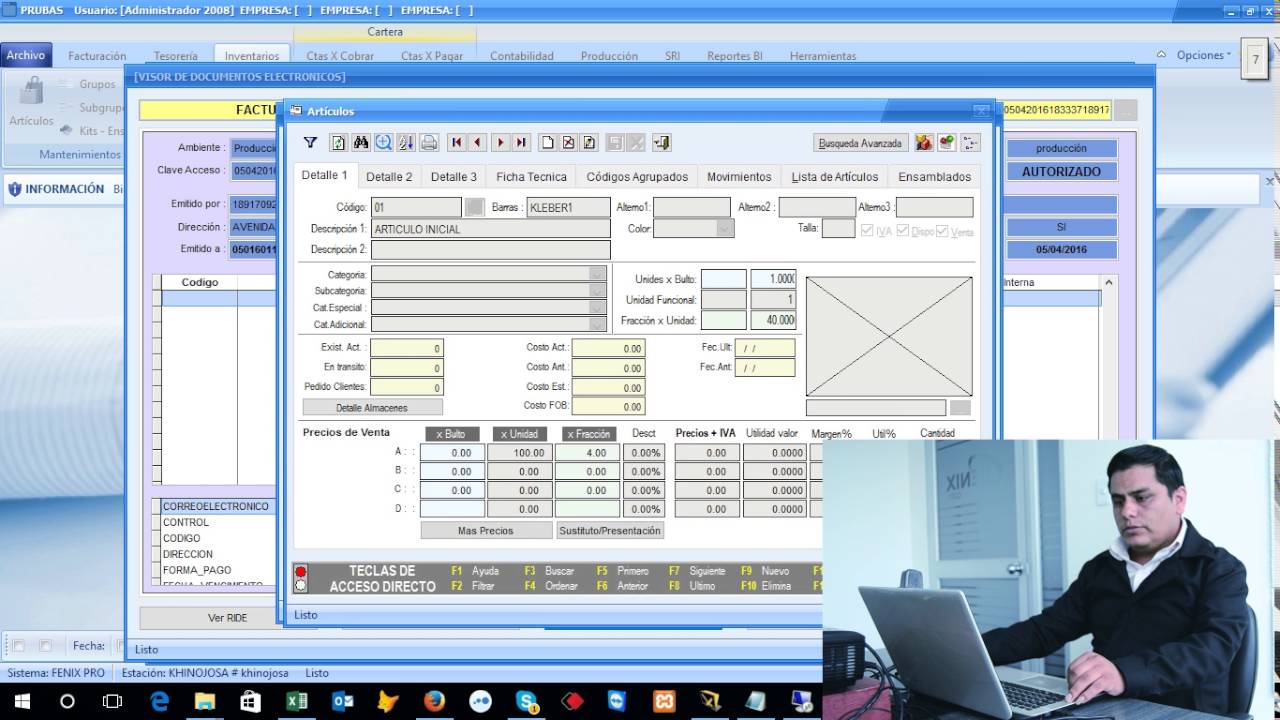This screenshot has height=720, width=1280.
Task: Click the Mas Precios button
Action: click(x=486, y=531)
